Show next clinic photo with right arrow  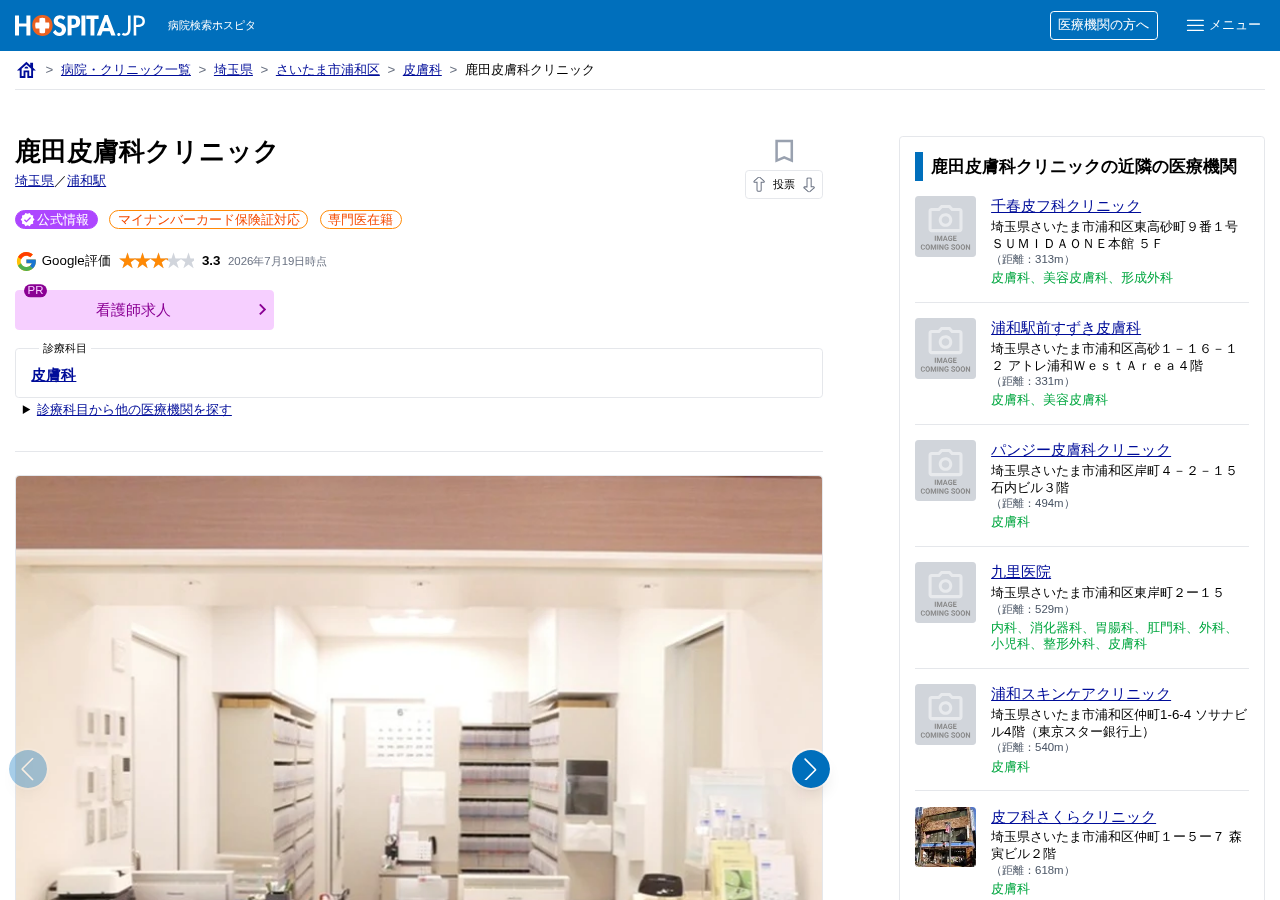coord(811,769)
